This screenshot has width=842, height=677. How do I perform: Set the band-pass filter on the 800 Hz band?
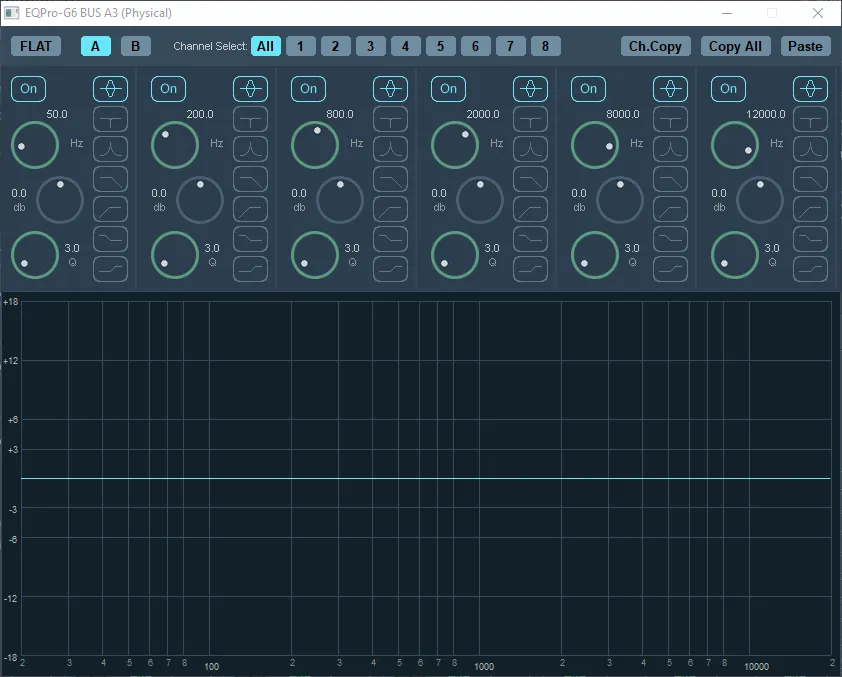[x=391, y=149]
